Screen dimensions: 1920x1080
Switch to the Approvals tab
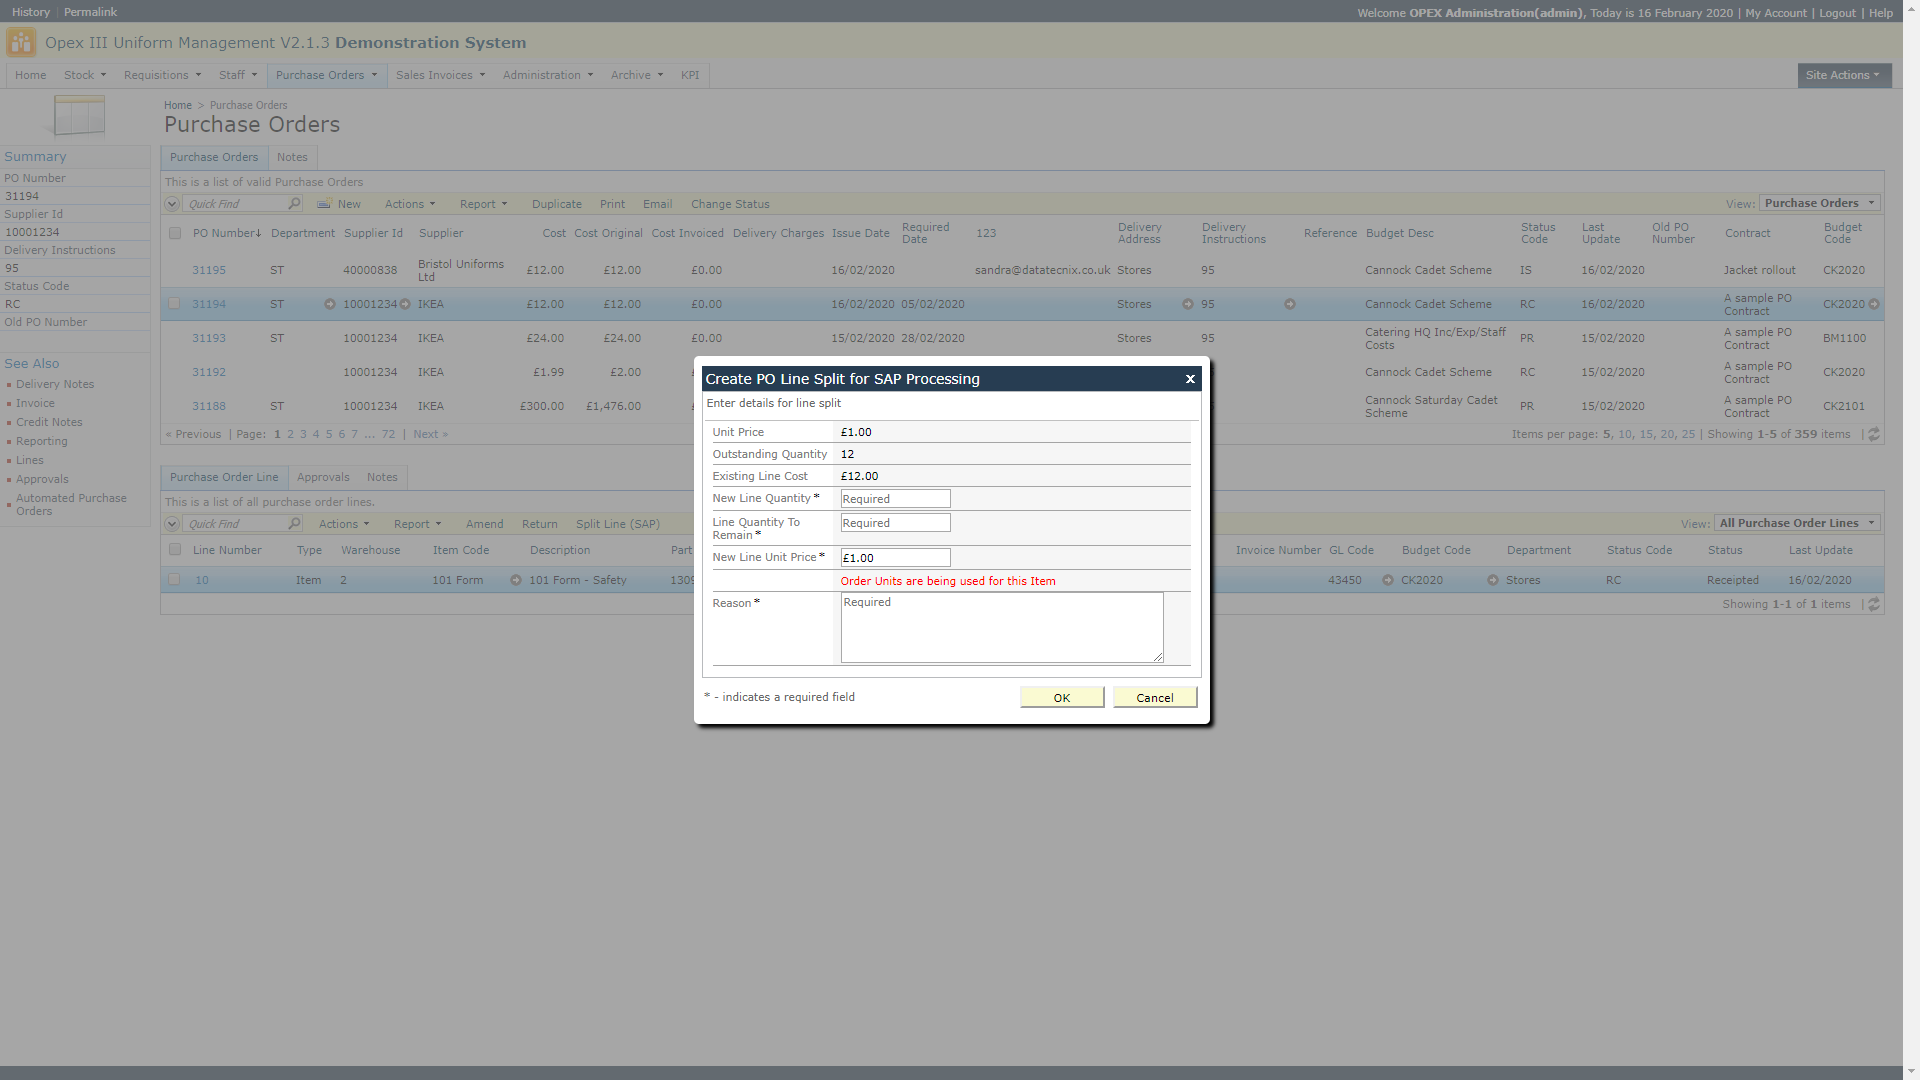coord(323,477)
